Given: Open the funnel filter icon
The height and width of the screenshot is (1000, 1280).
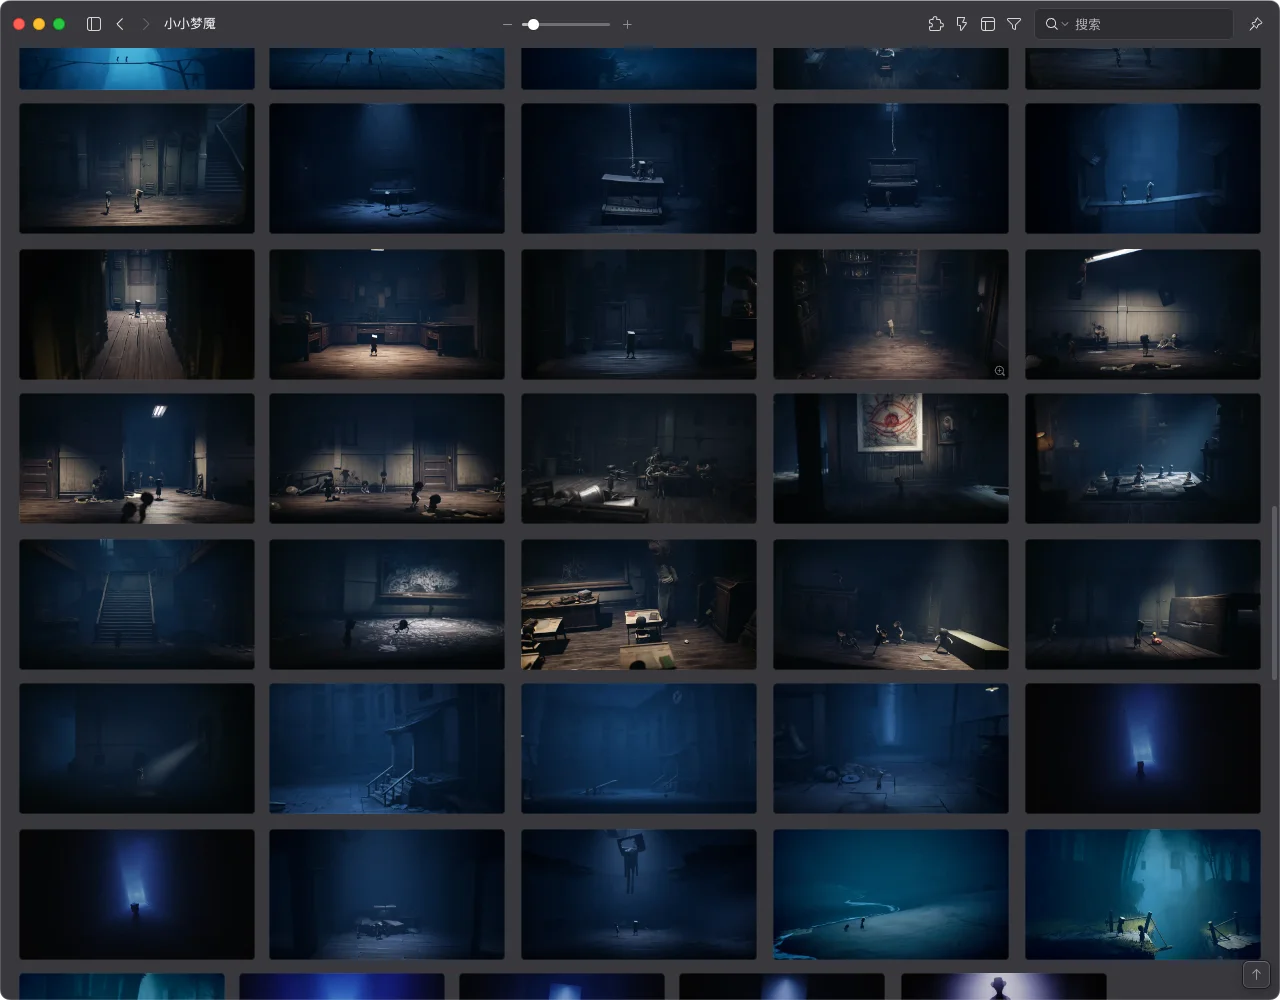Looking at the screenshot, I should 1014,24.
